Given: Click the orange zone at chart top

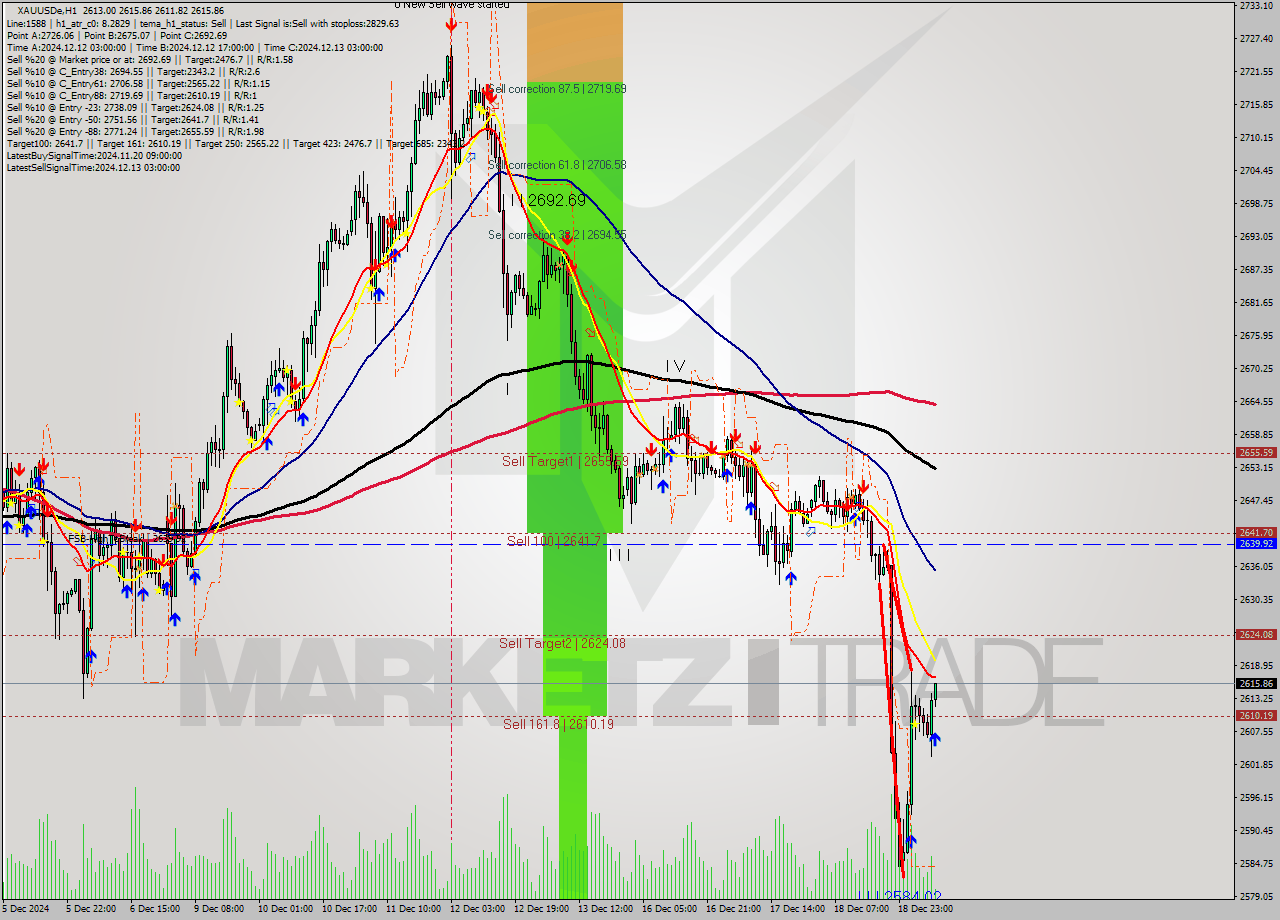Looking at the screenshot, I should (x=575, y=41).
